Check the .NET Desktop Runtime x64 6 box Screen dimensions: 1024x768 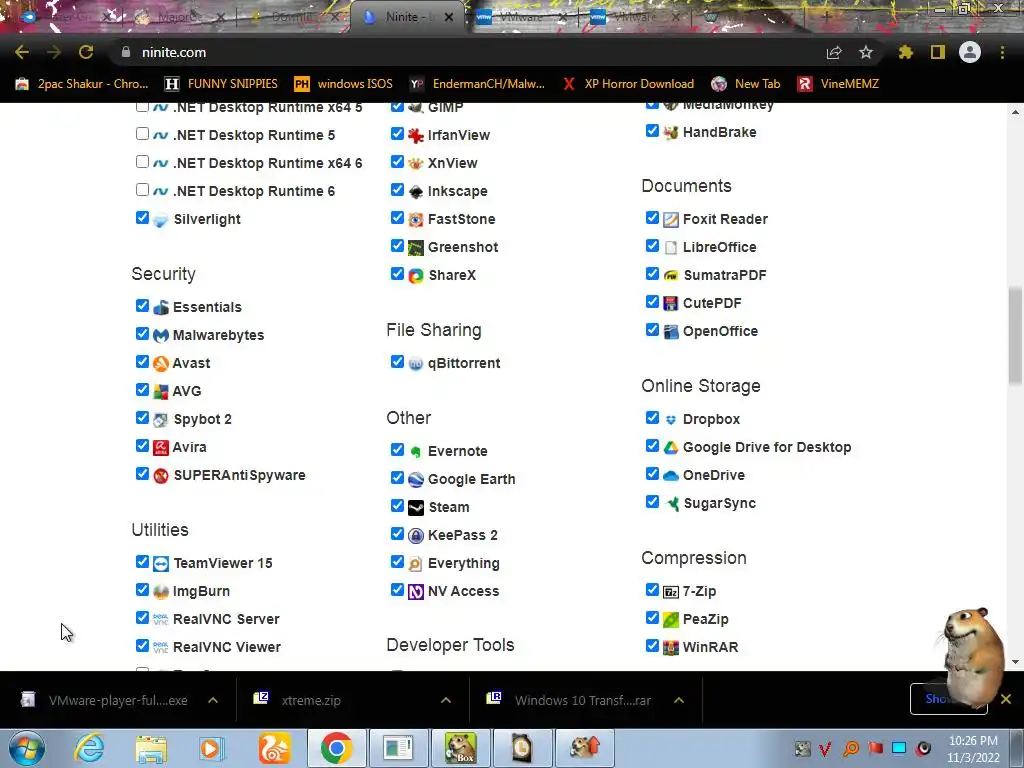tap(142, 162)
